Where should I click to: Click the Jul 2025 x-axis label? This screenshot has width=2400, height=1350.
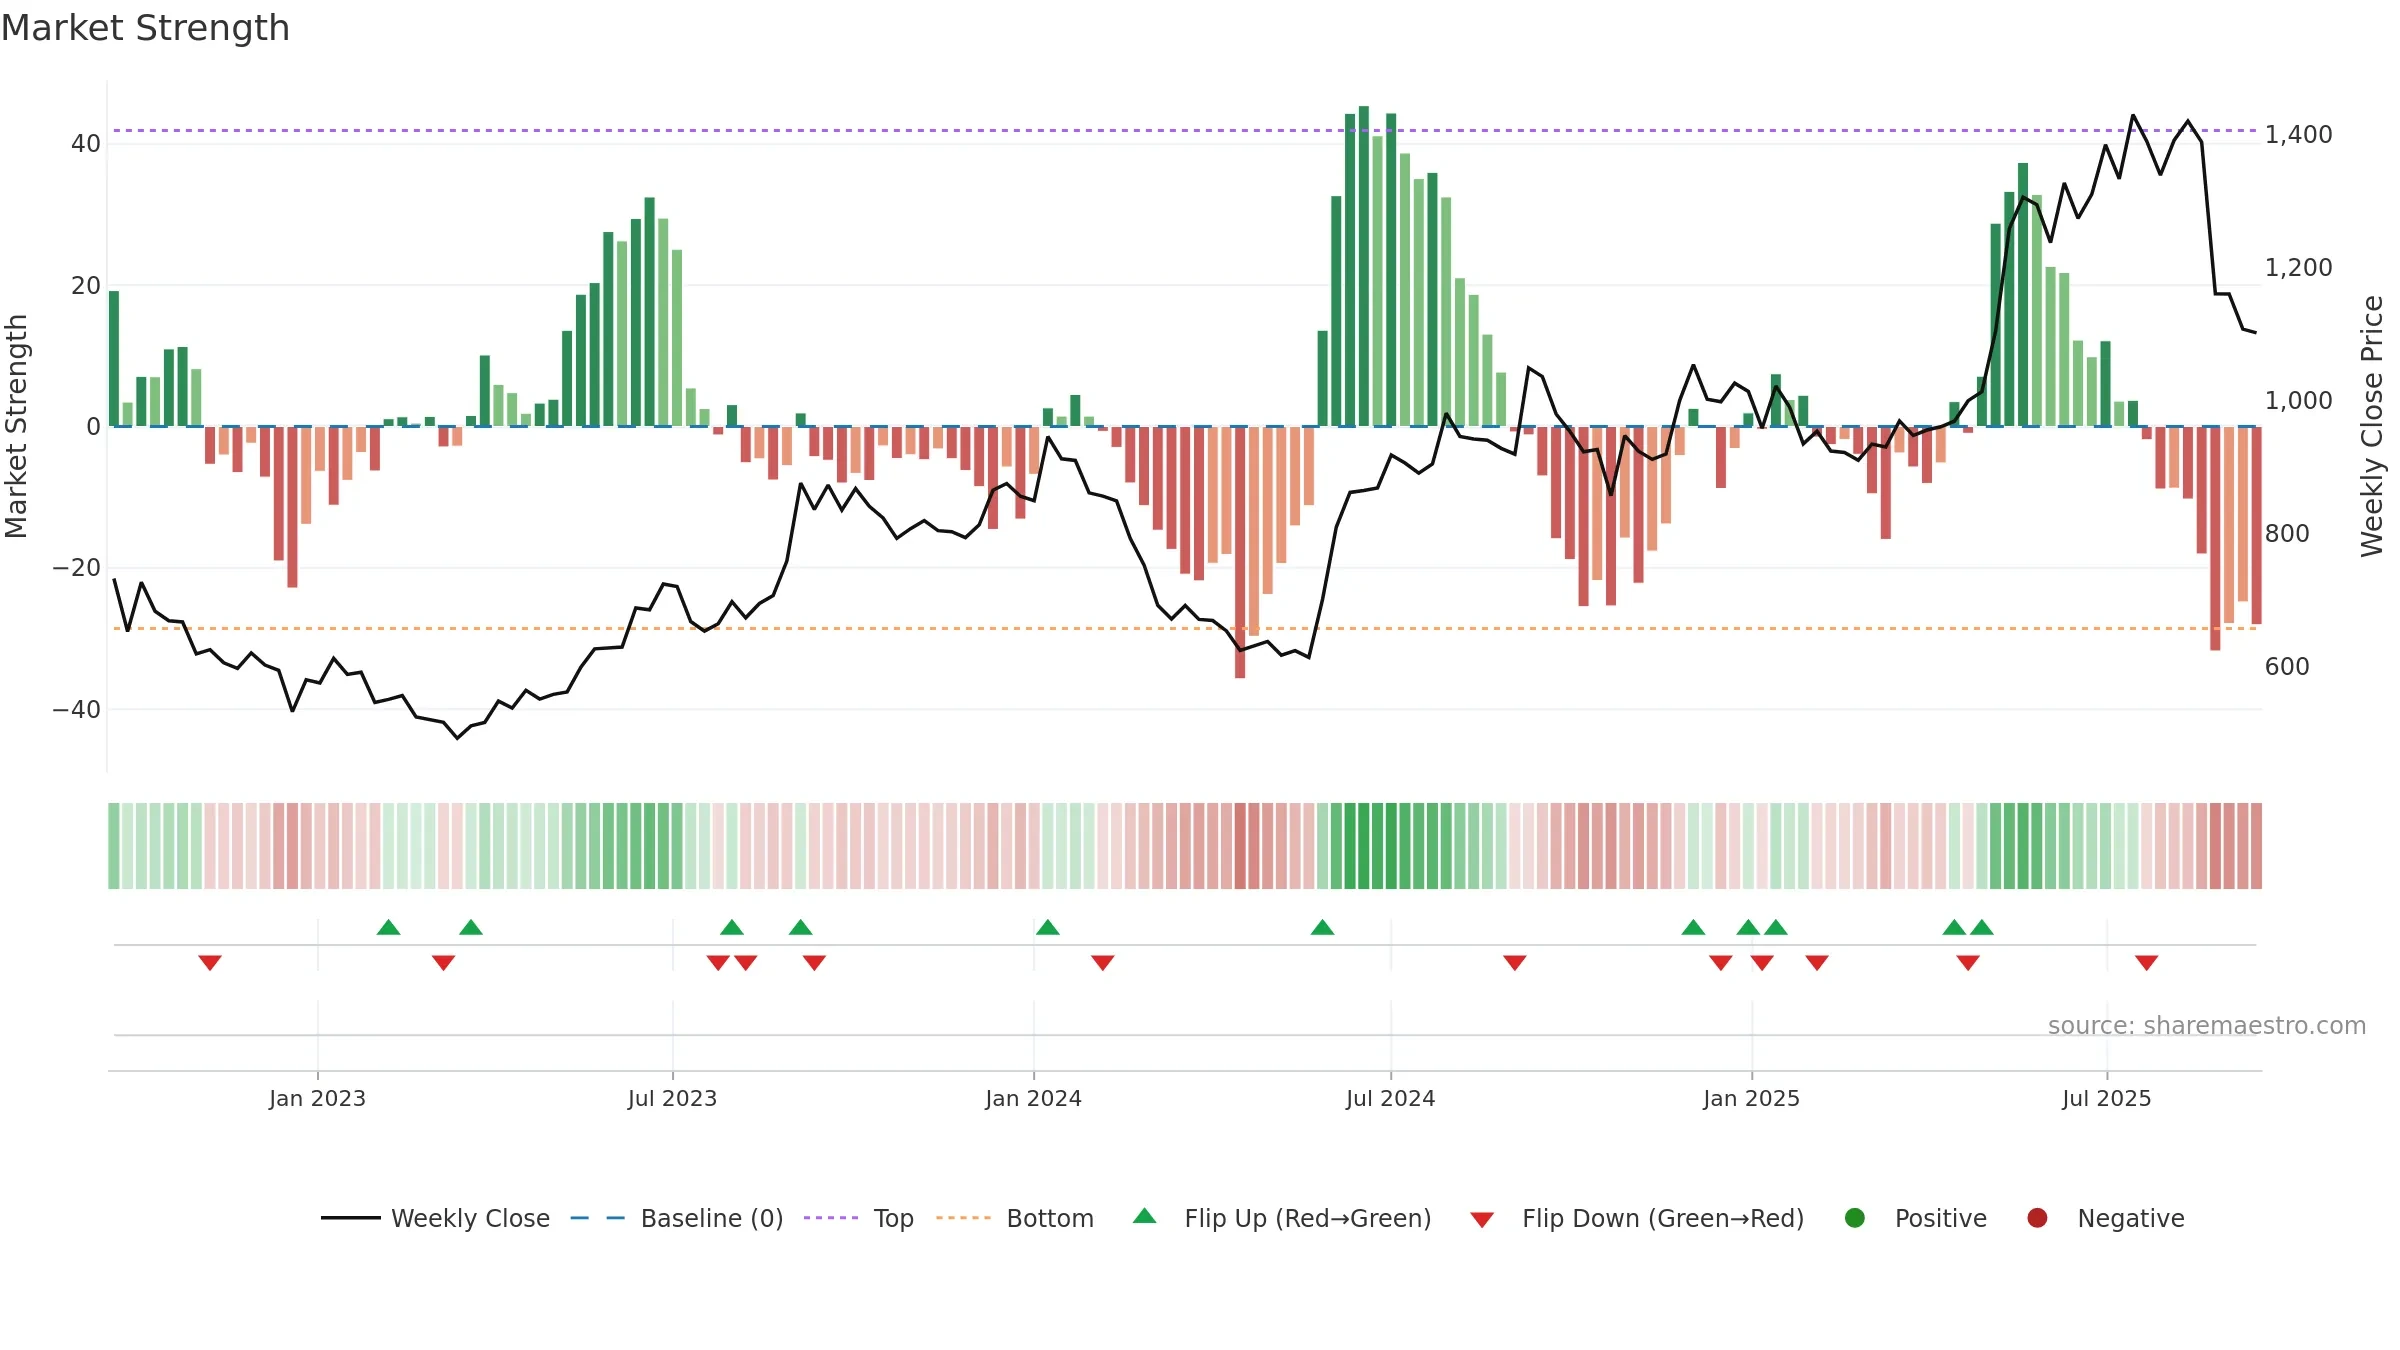point(2106,1099)
